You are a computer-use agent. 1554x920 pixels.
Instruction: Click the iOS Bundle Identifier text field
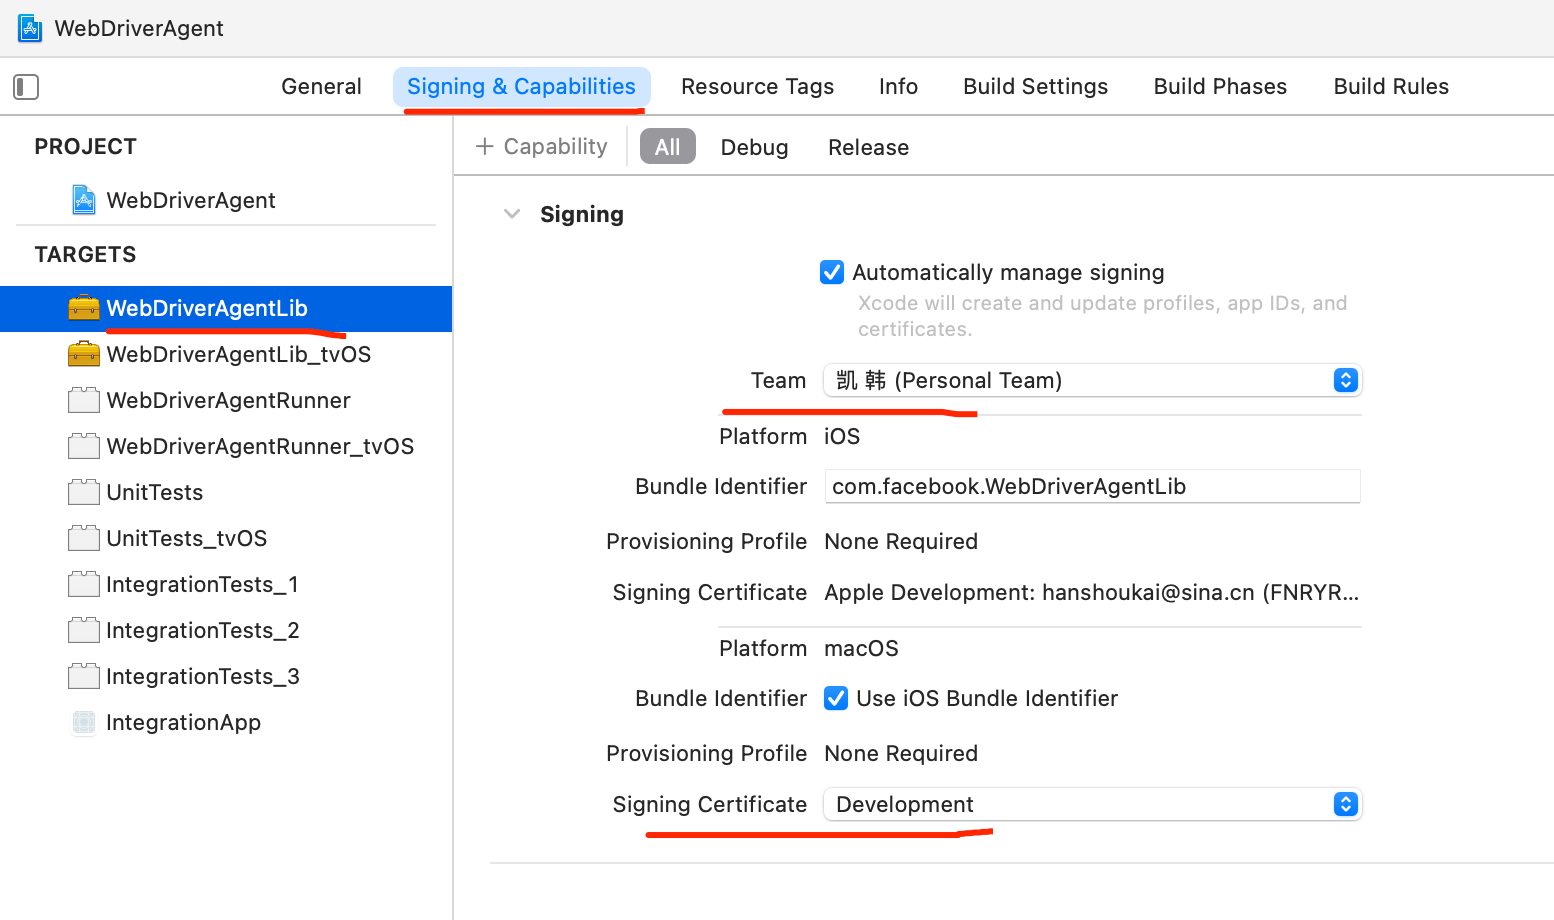pos(1092,486)
